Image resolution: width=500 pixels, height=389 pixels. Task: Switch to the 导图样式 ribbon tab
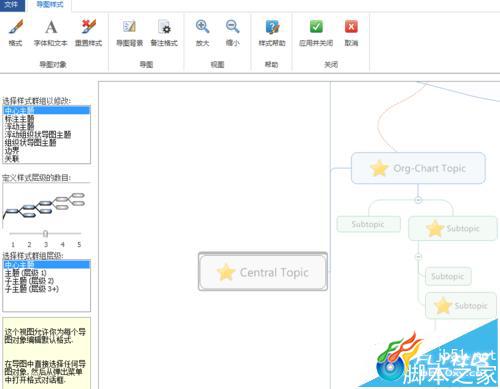point(50,5)
